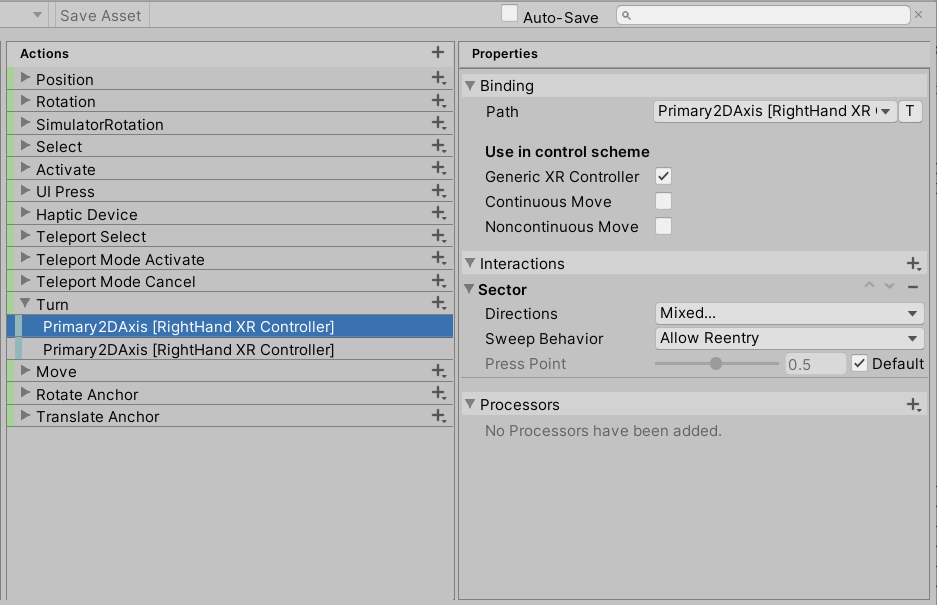Click the Save Asset button
The image size is (937, 605).
100,15
